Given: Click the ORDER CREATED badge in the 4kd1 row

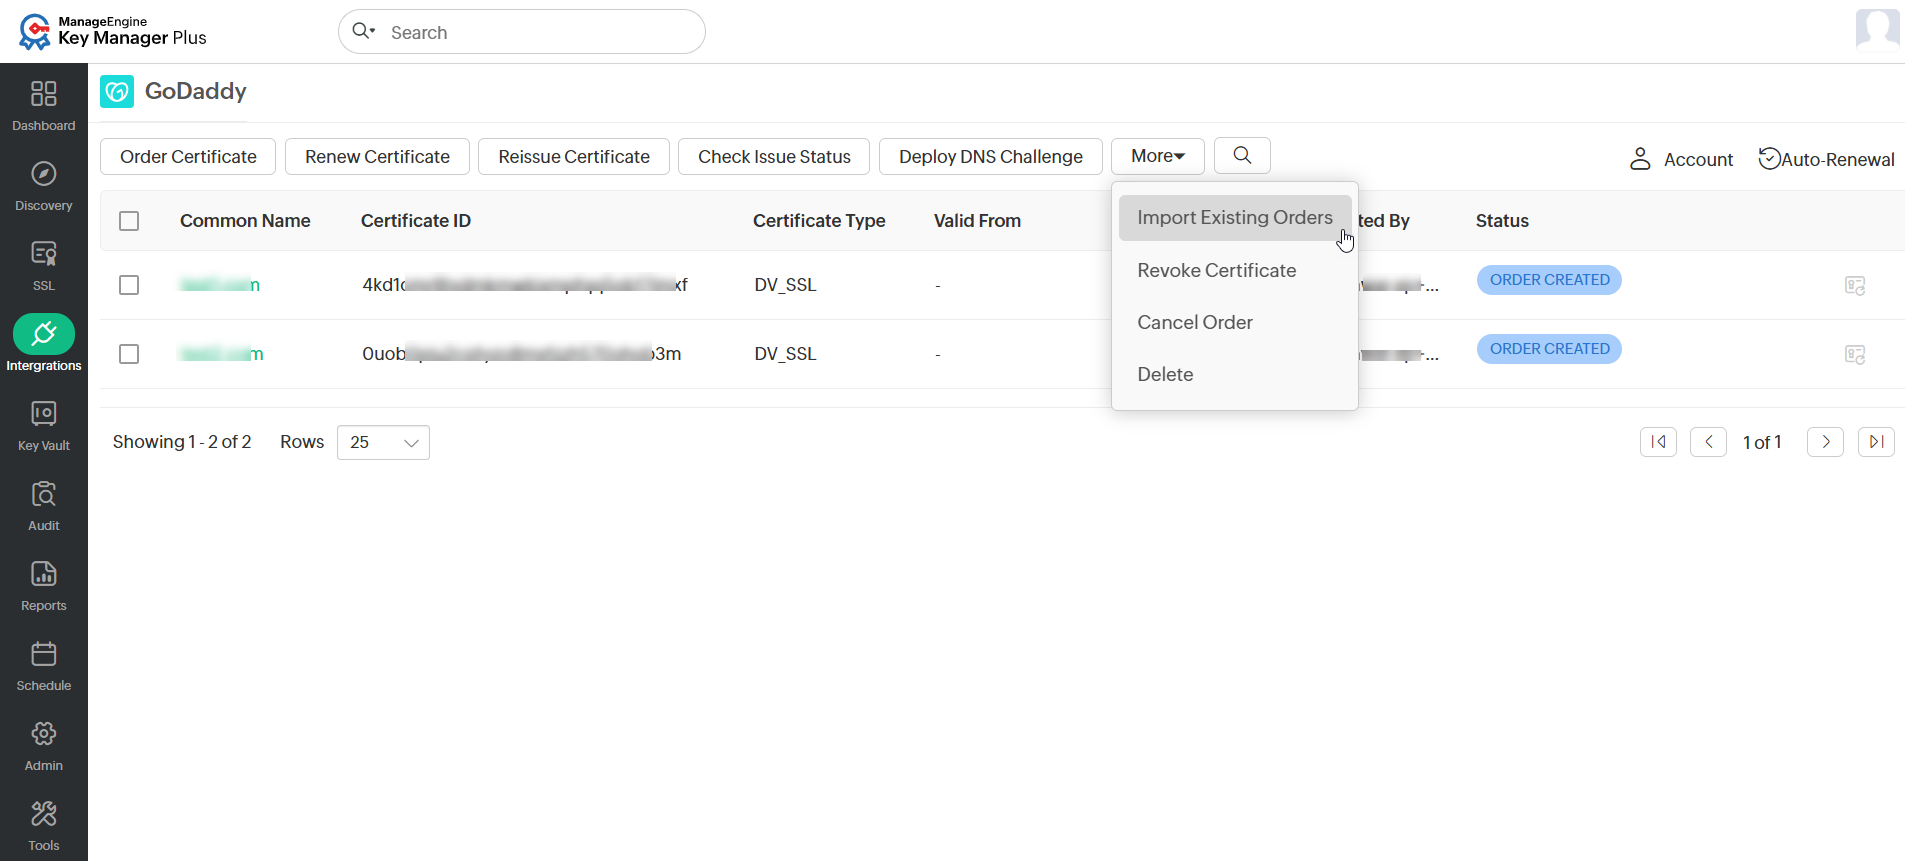Looking at the screenshot, I should 1549,280.
